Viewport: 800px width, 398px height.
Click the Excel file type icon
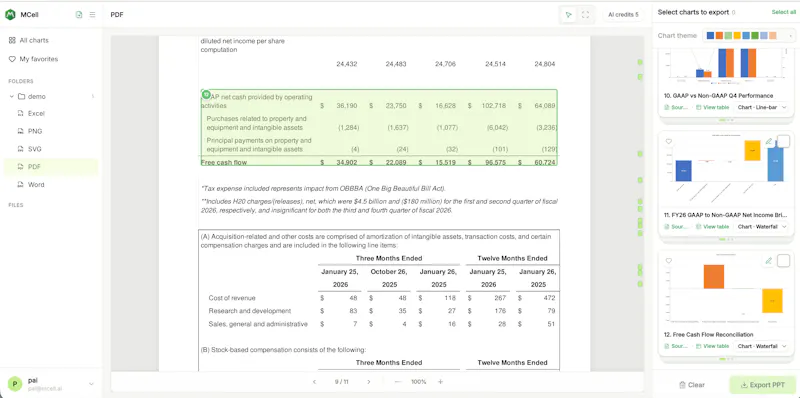click(x=21, y=113)
